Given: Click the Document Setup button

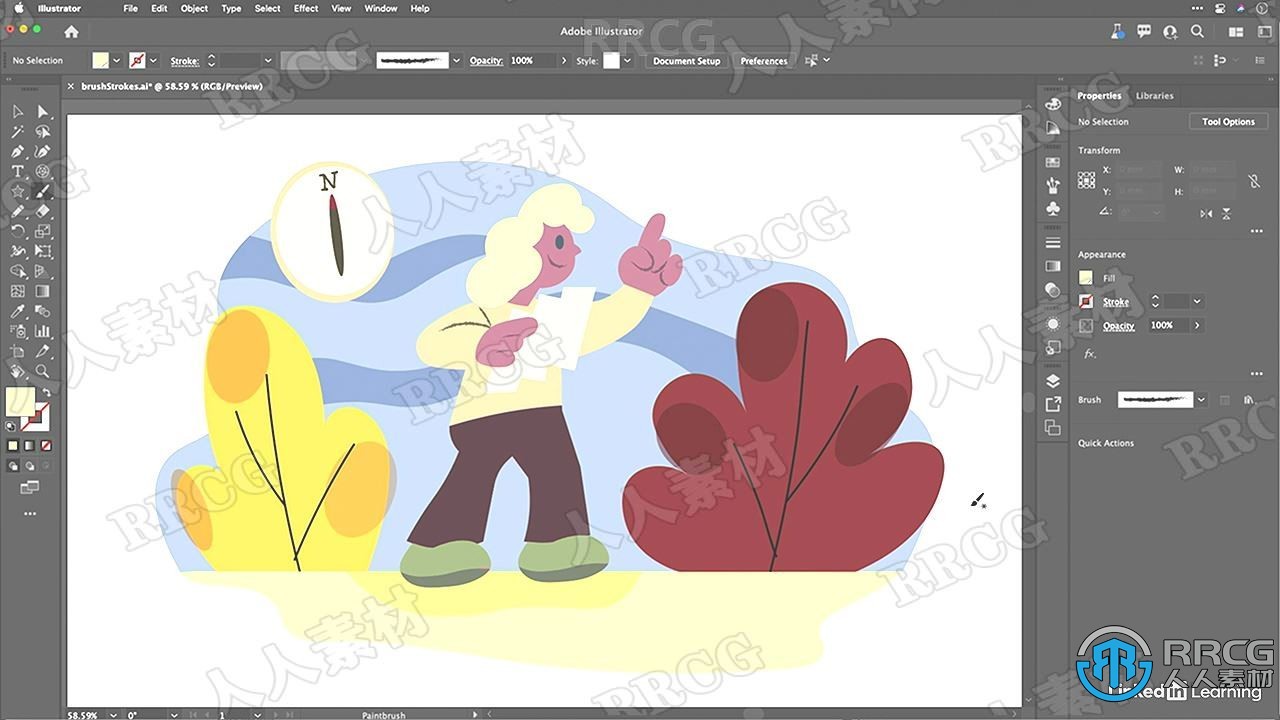Looking at the screenshot, I should pyautogui.click(x=686, y=61).
